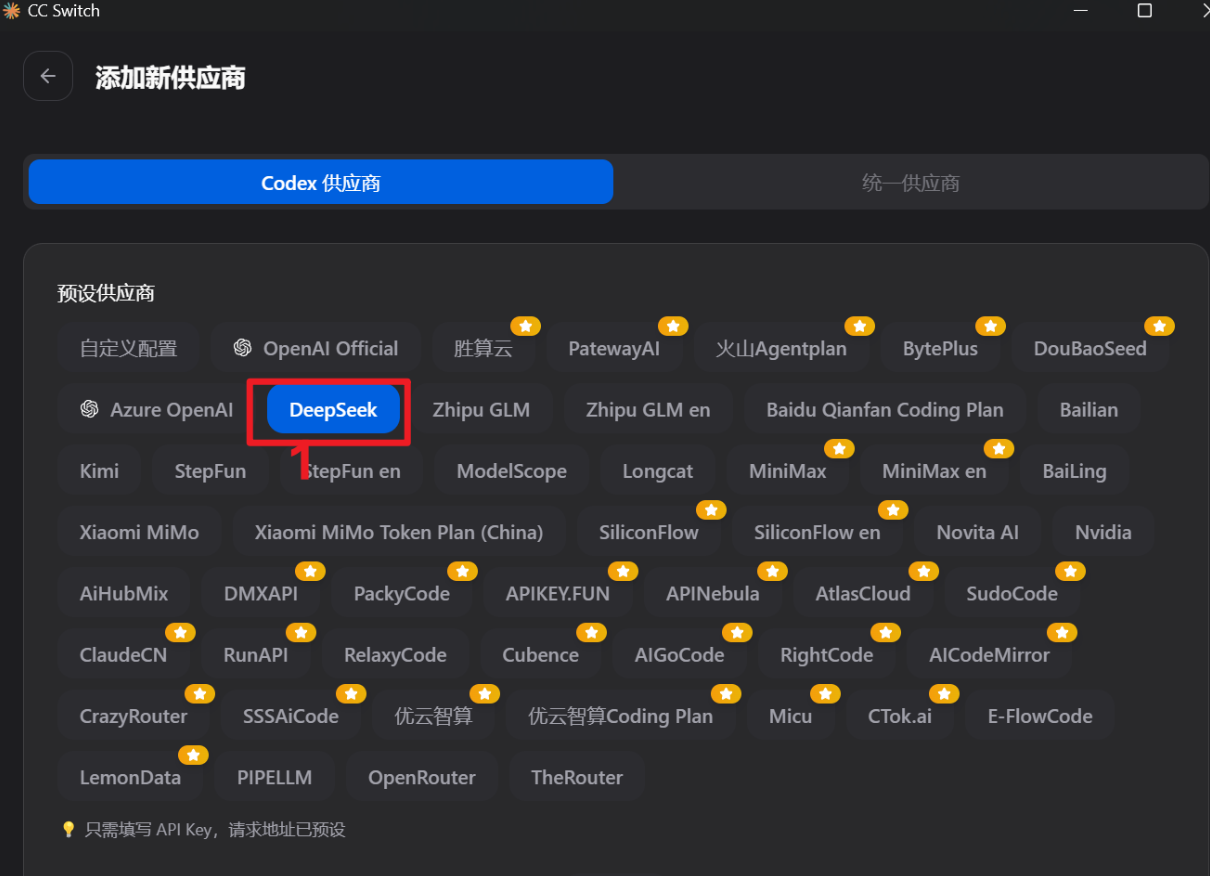Pick the DouBaoSeed preset
Screen dimensions: 1210x876
pos(1090,348)
